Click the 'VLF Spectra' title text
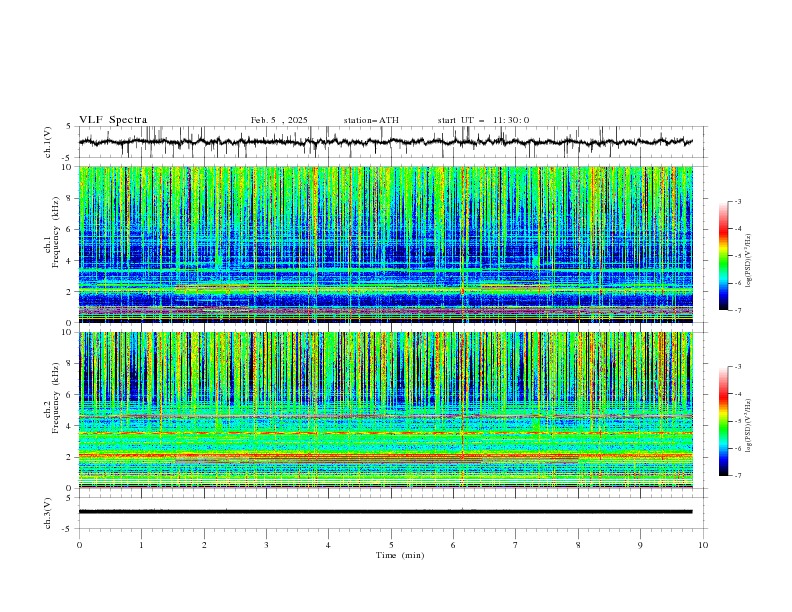 pos(113,120)
